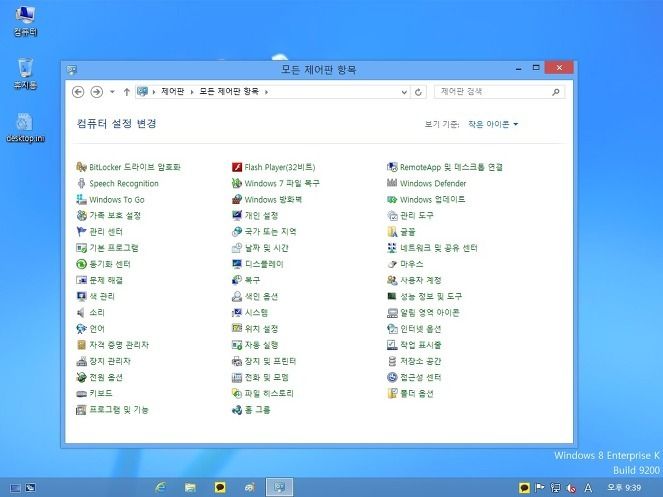This screenshot has height=497, width=663.
Task: Expand chevron after 제어판 in breadcrumb
Action: 192,92
